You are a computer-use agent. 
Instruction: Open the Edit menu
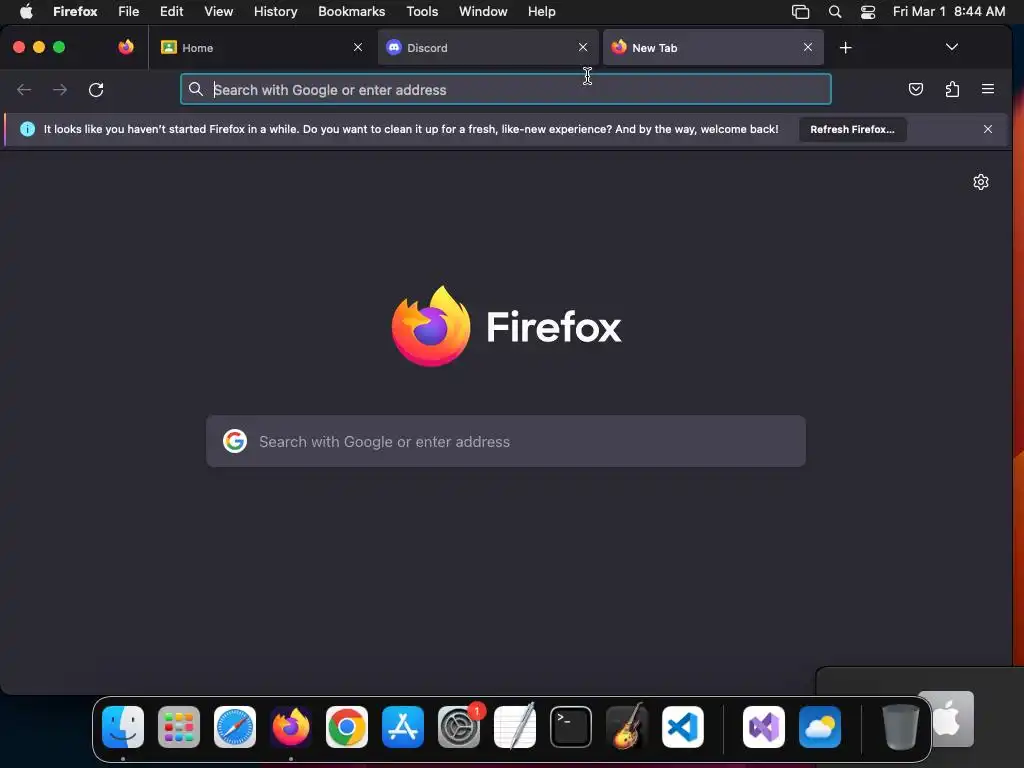click(172, 11)
